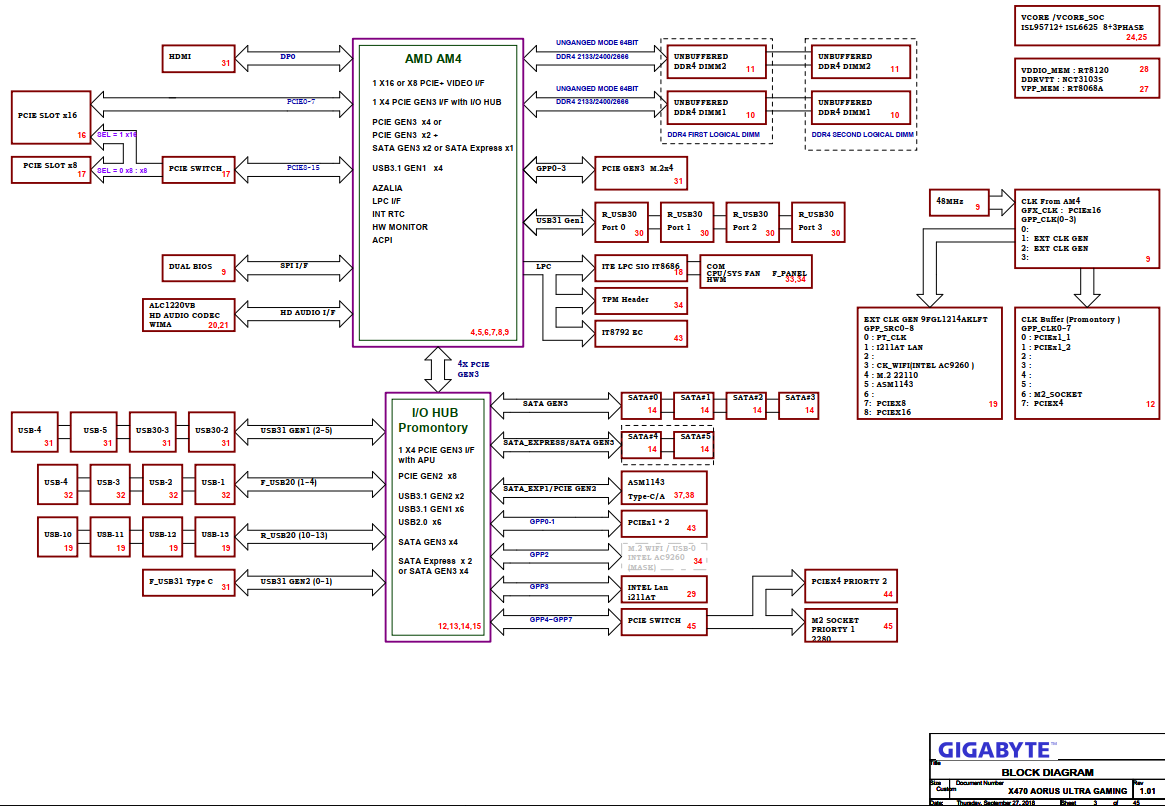Select the SATA#0 block
The image size is (1165, 806).
[642, 406]
